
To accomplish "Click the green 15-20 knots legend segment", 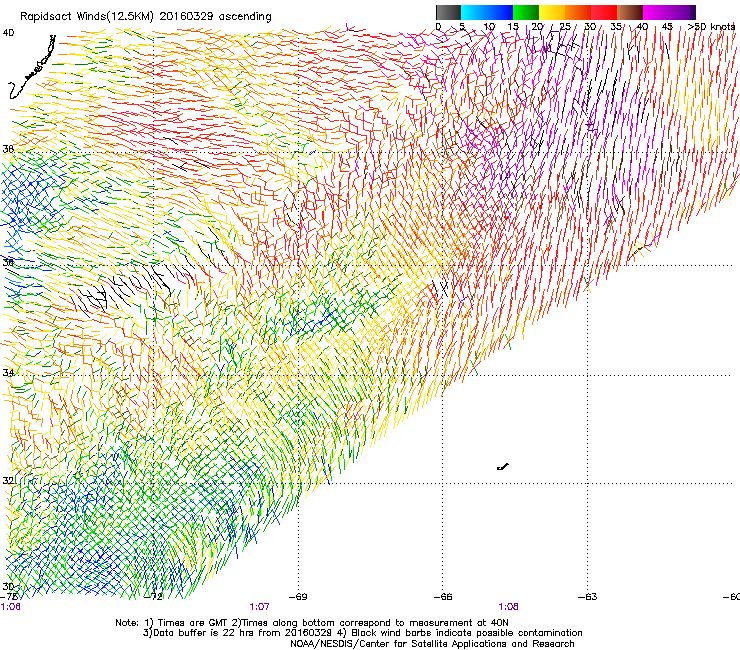I will tap(526, 12).
